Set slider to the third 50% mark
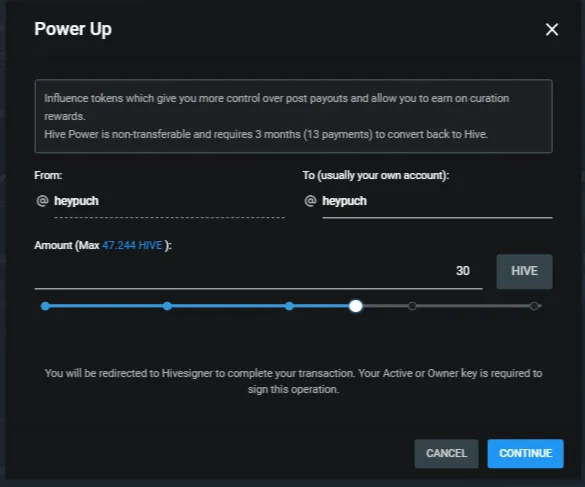This screenshot has width=585, height=487. click(289, 306)
